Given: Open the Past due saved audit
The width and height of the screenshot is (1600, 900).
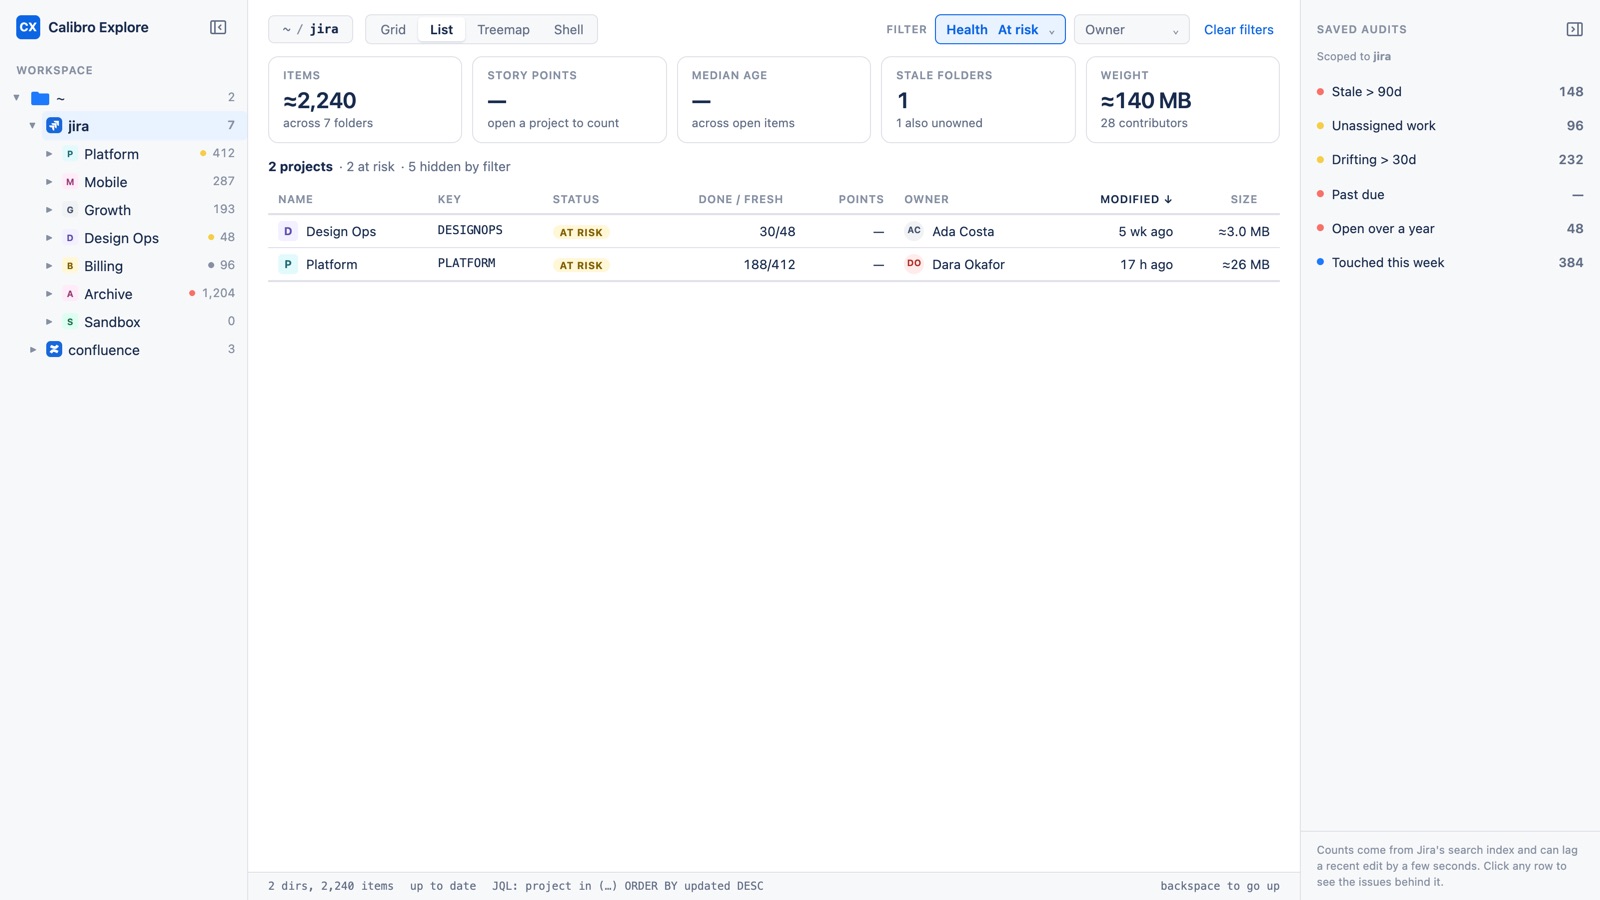Looking at the screenshot, I should (1450, 194).
